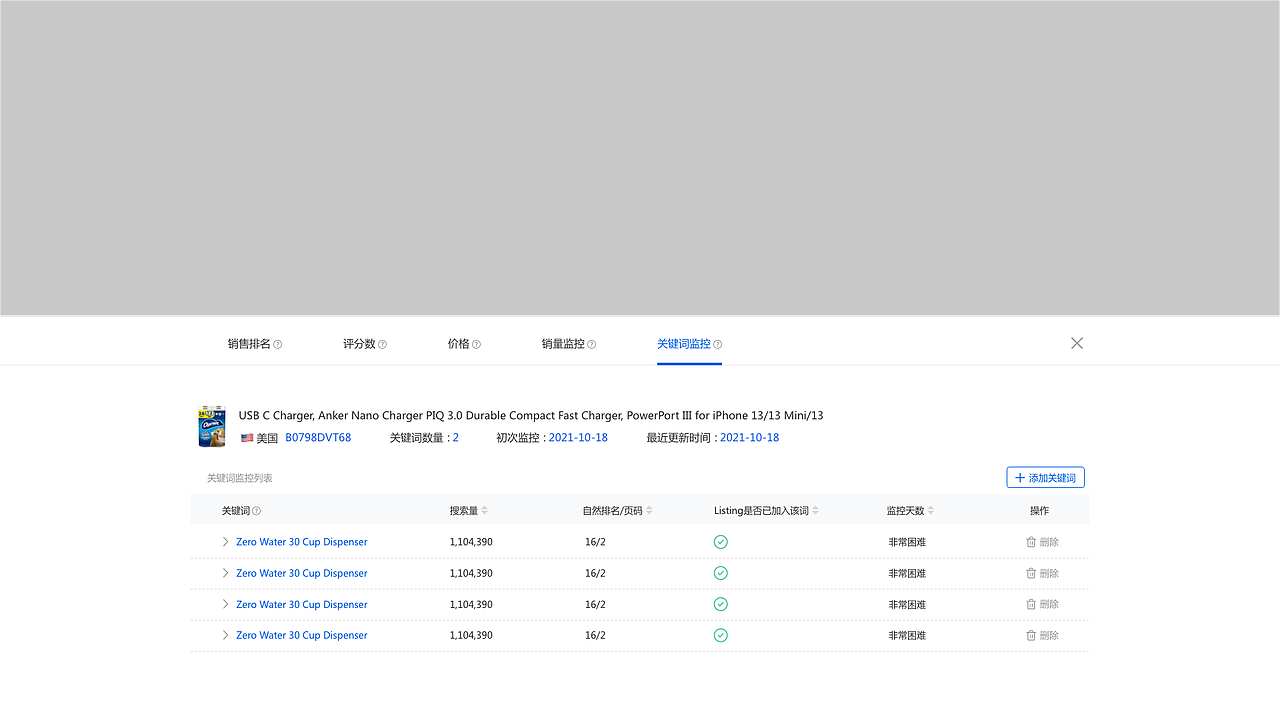The image size is (1280, 720).
Task: Click the keyword count value 2
Action: coord(456,438)
